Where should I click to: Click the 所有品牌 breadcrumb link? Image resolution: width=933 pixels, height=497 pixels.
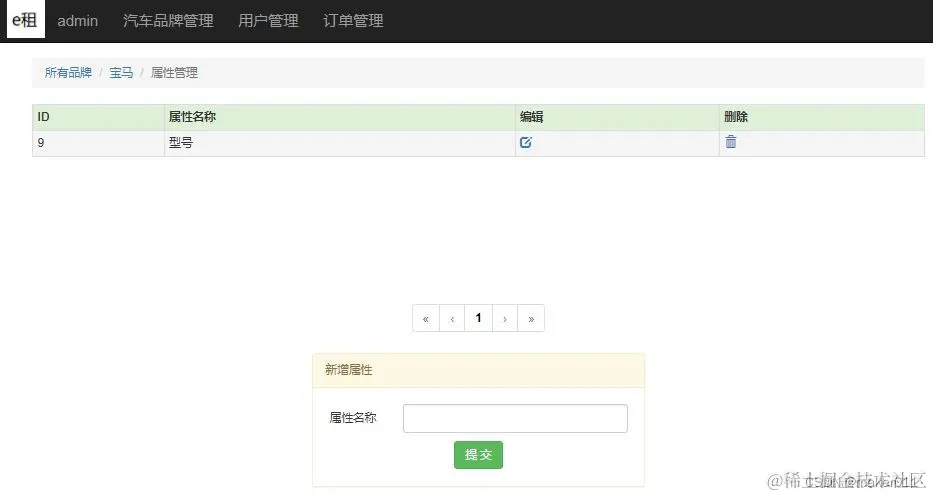(x=68, y=73)
